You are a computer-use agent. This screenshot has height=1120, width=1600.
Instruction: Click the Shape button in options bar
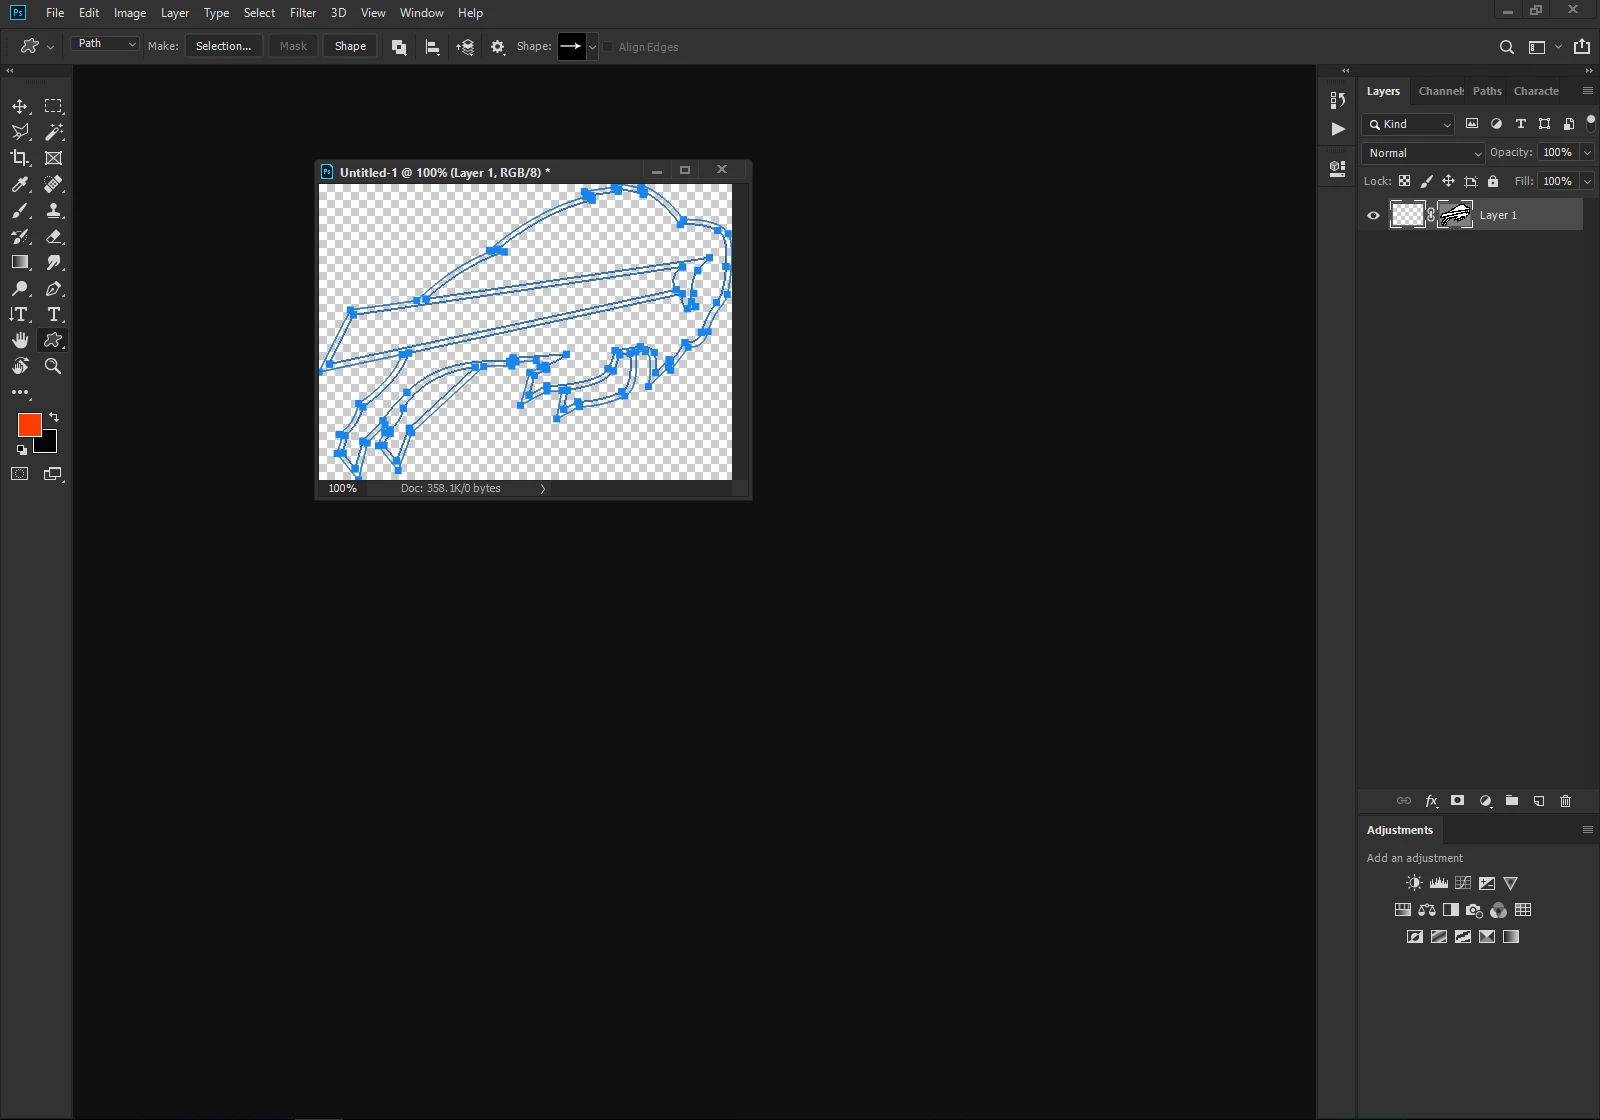pyautogui.click(x=350, y=46)
